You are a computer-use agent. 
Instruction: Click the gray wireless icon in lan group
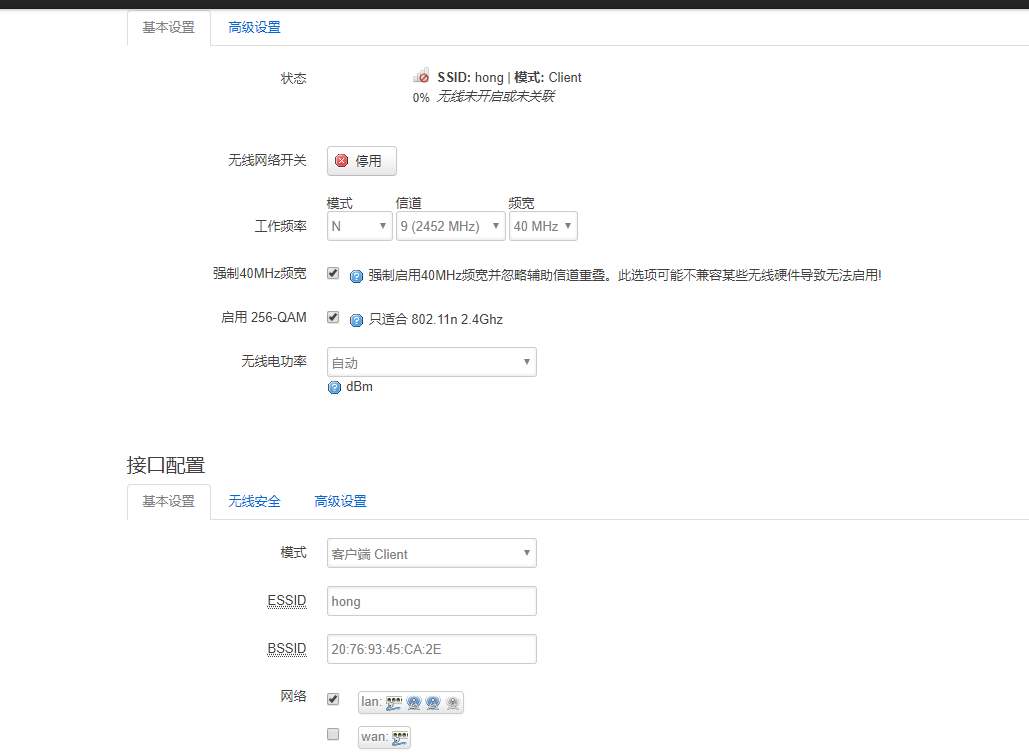(x=453, y=703)
